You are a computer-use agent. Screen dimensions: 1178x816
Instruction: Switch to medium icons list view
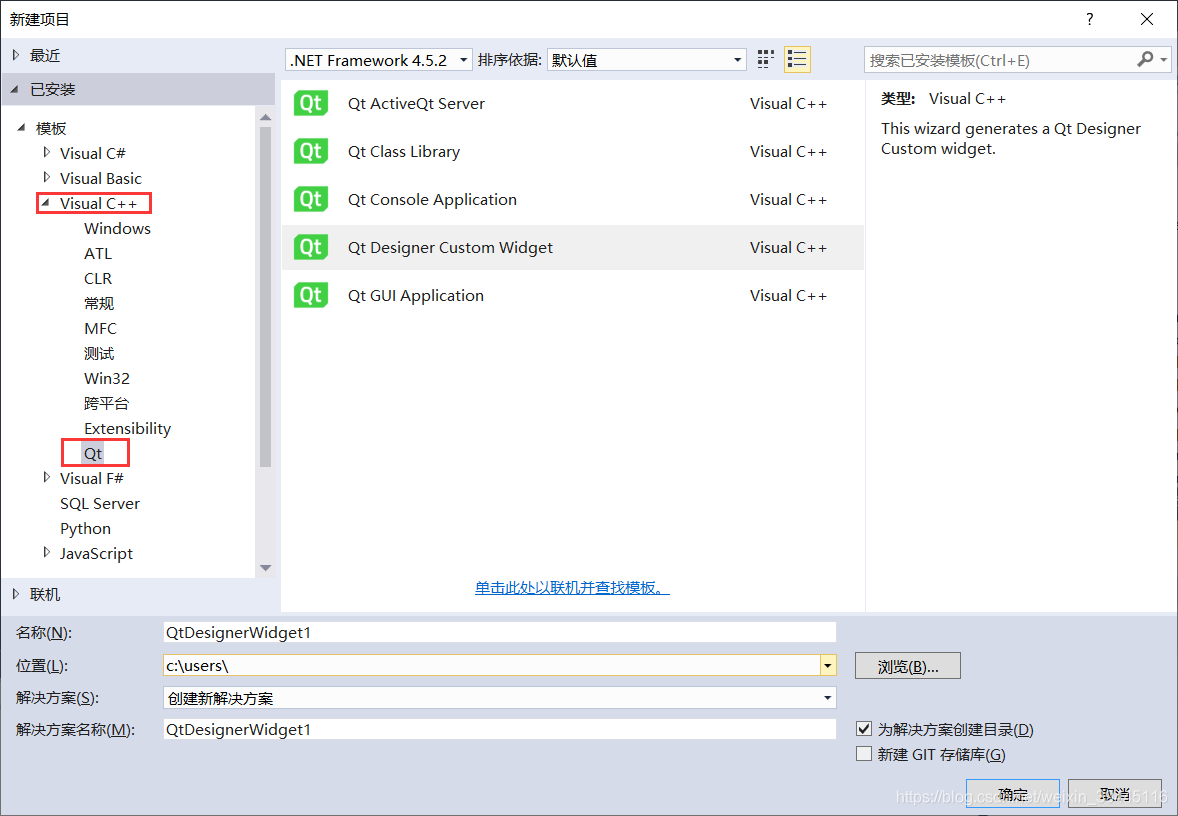pyautogui.click(x=797, y=59)
